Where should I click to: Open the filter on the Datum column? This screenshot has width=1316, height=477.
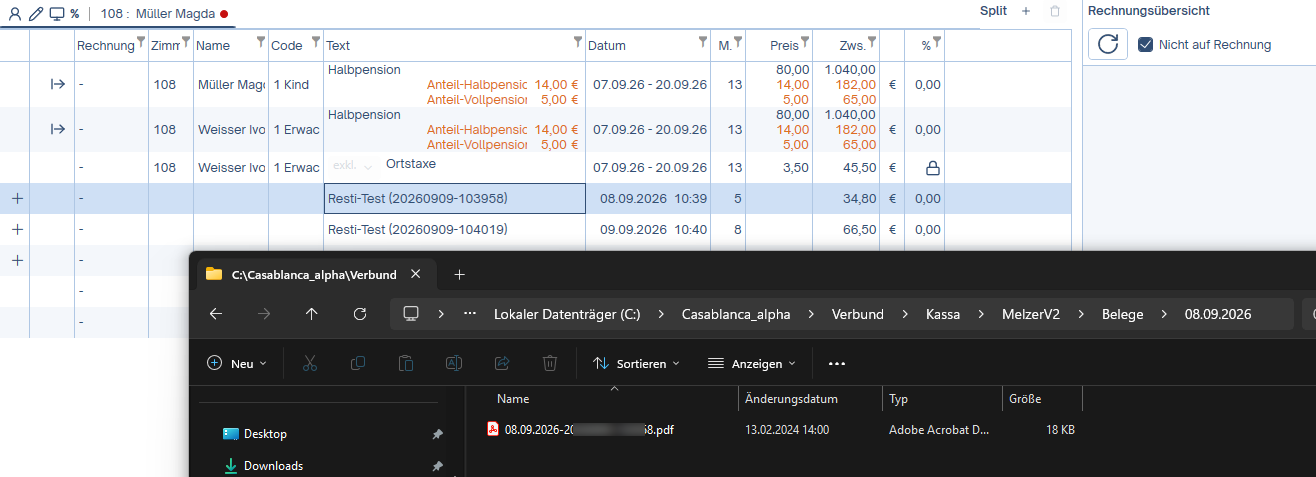tap(703, 42)
